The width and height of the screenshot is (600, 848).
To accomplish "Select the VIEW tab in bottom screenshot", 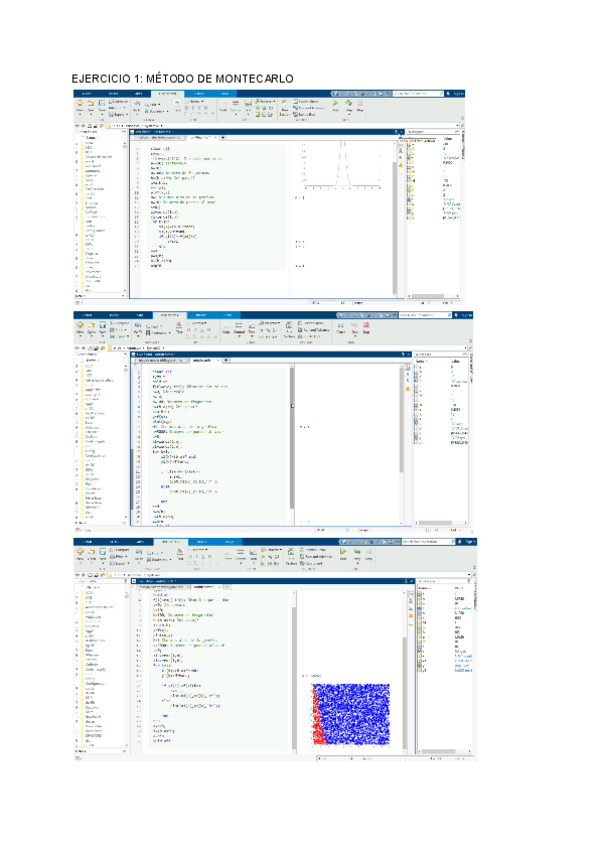I will (x=230, y=541).
